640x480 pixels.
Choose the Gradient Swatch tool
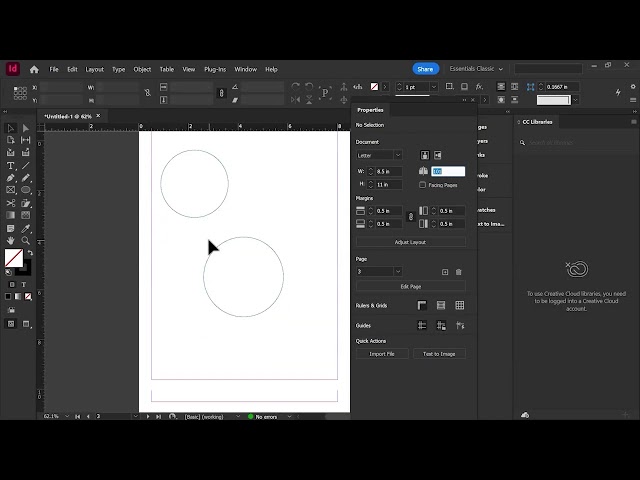pos(11,215)
